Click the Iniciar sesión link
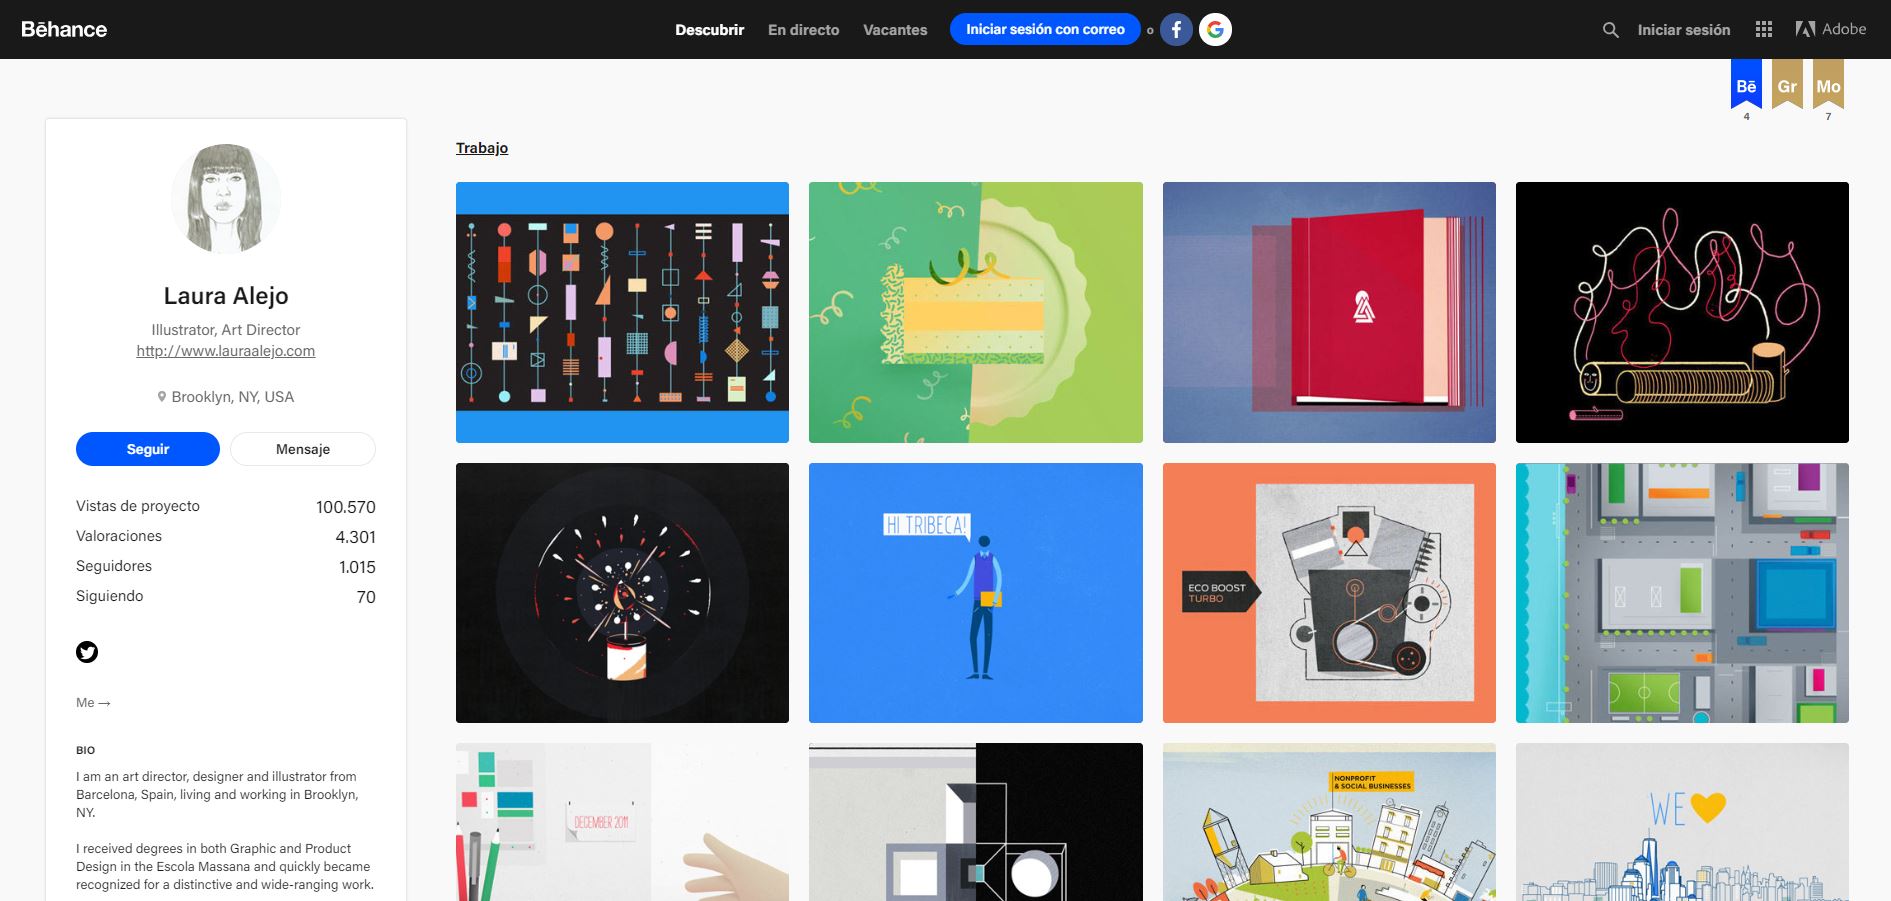 pyautogui.click(x=1683, y=30)
